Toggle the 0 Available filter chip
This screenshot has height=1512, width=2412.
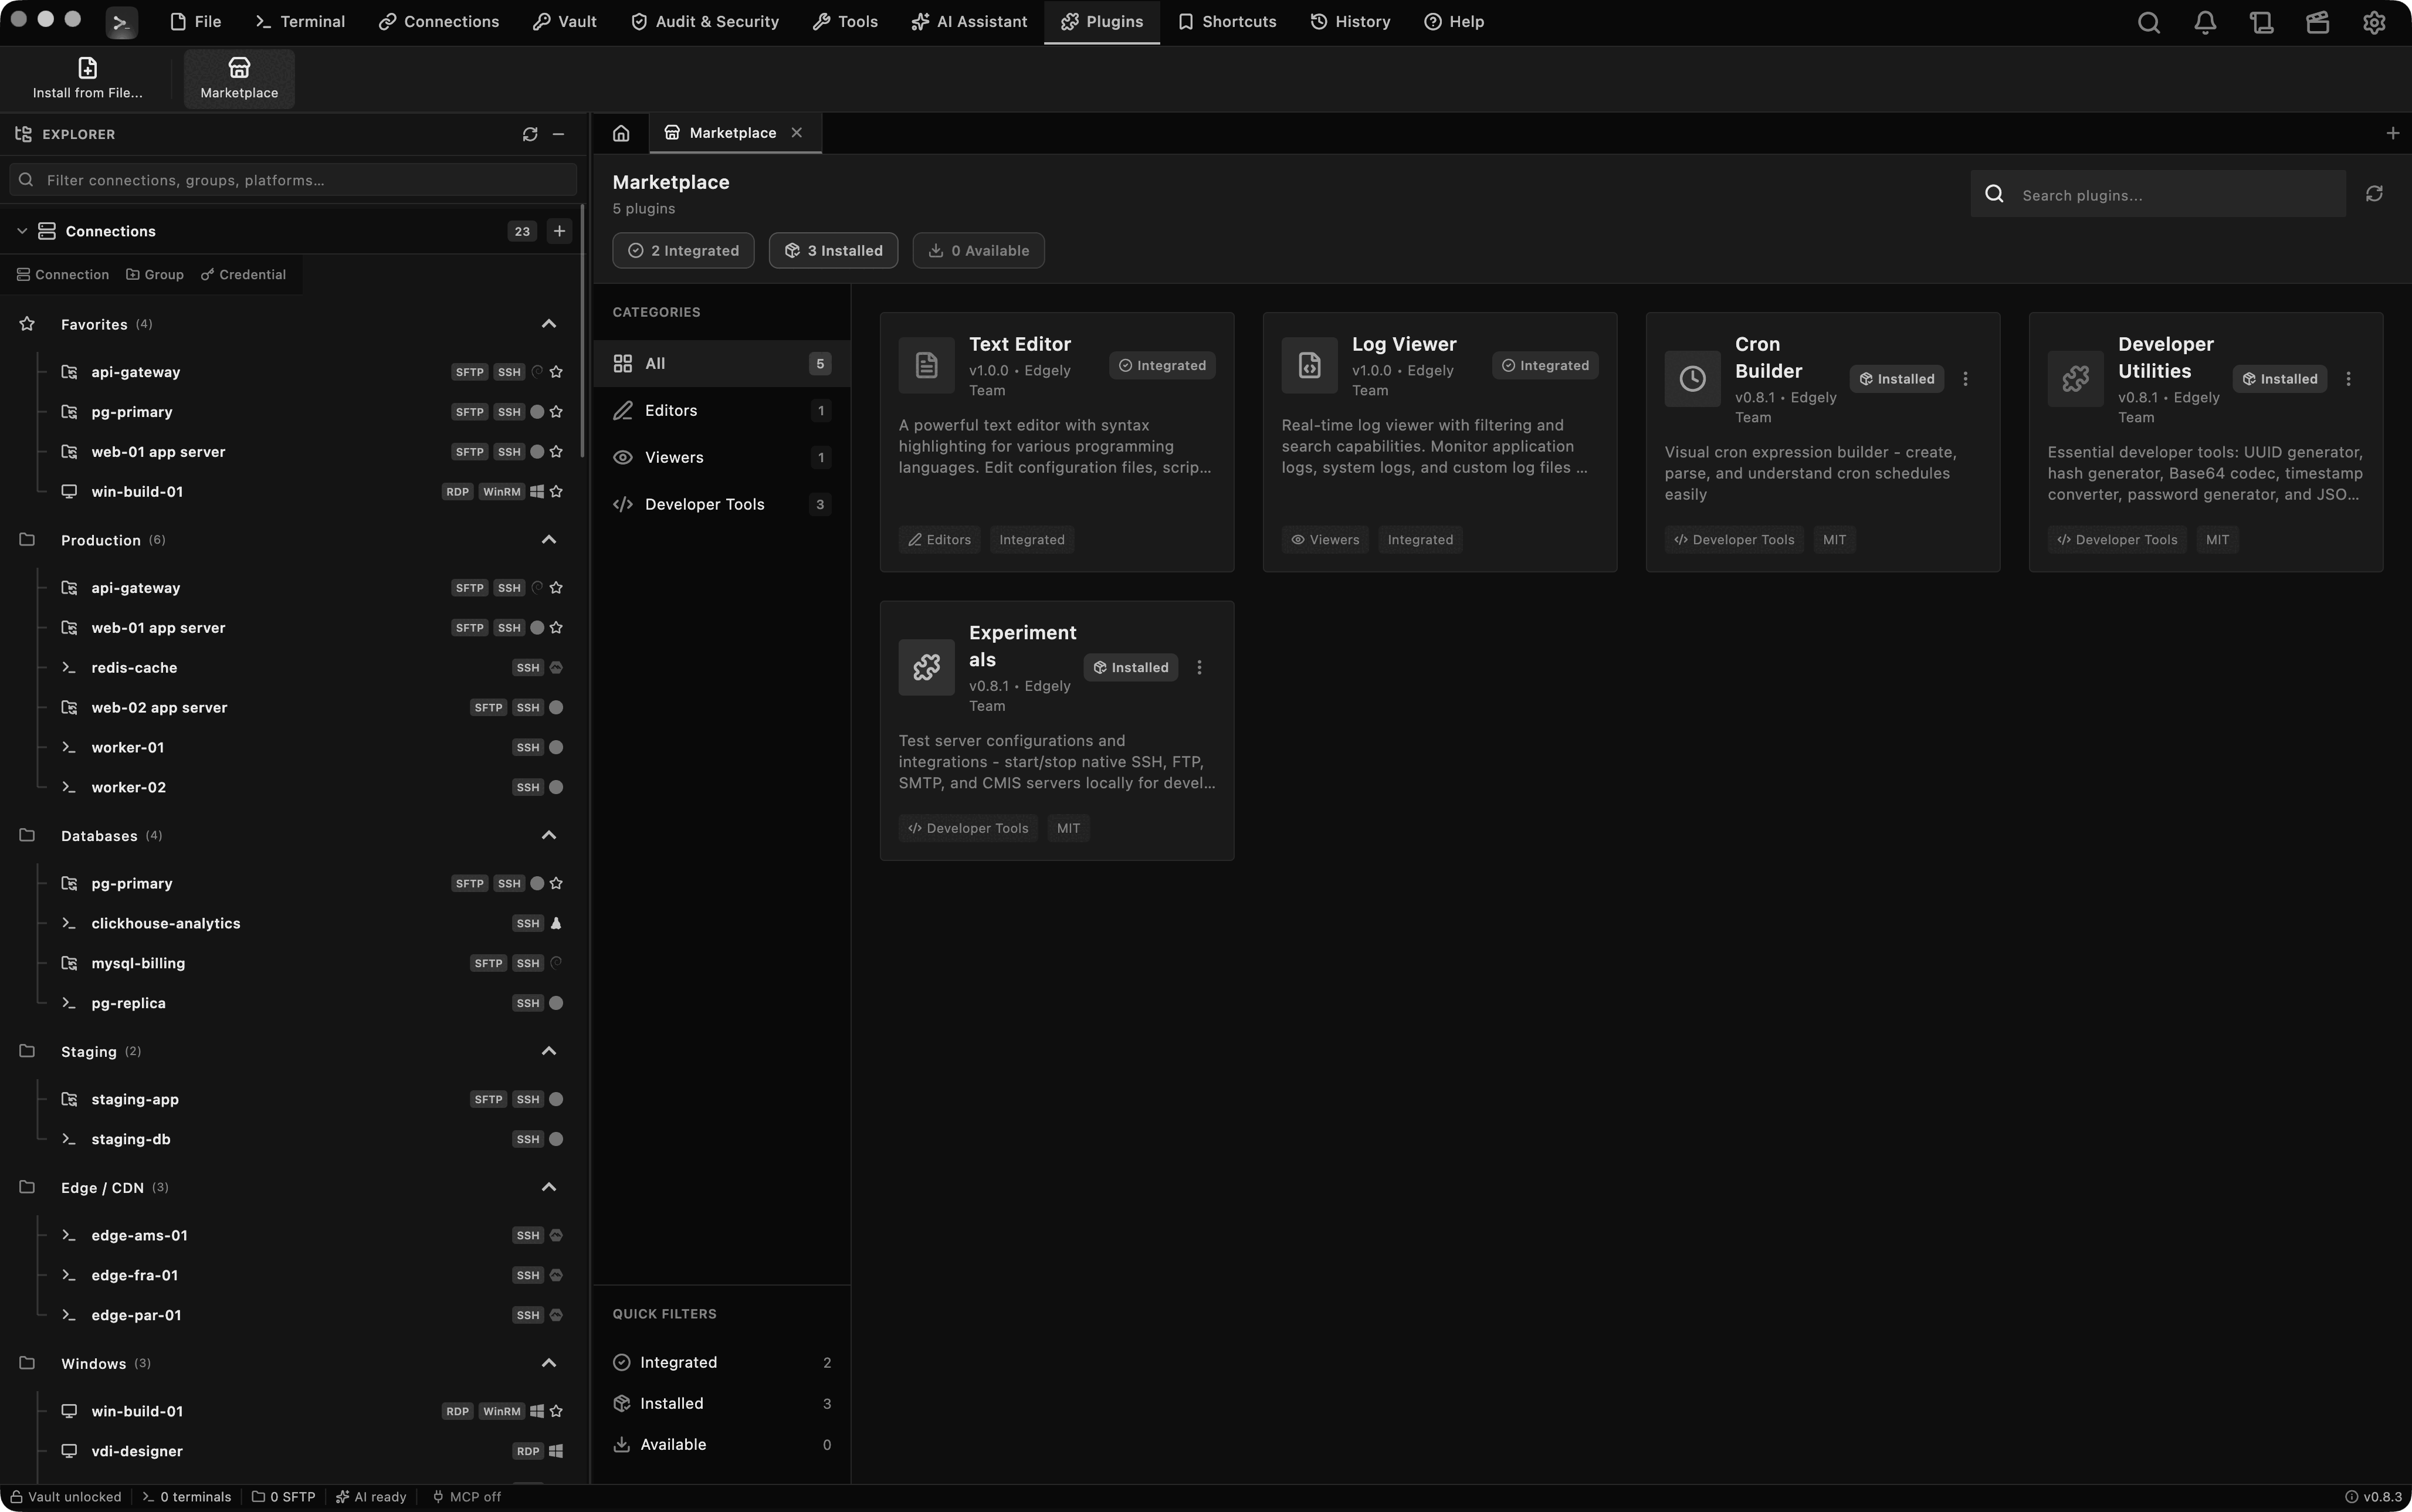(x=979, y=251)
